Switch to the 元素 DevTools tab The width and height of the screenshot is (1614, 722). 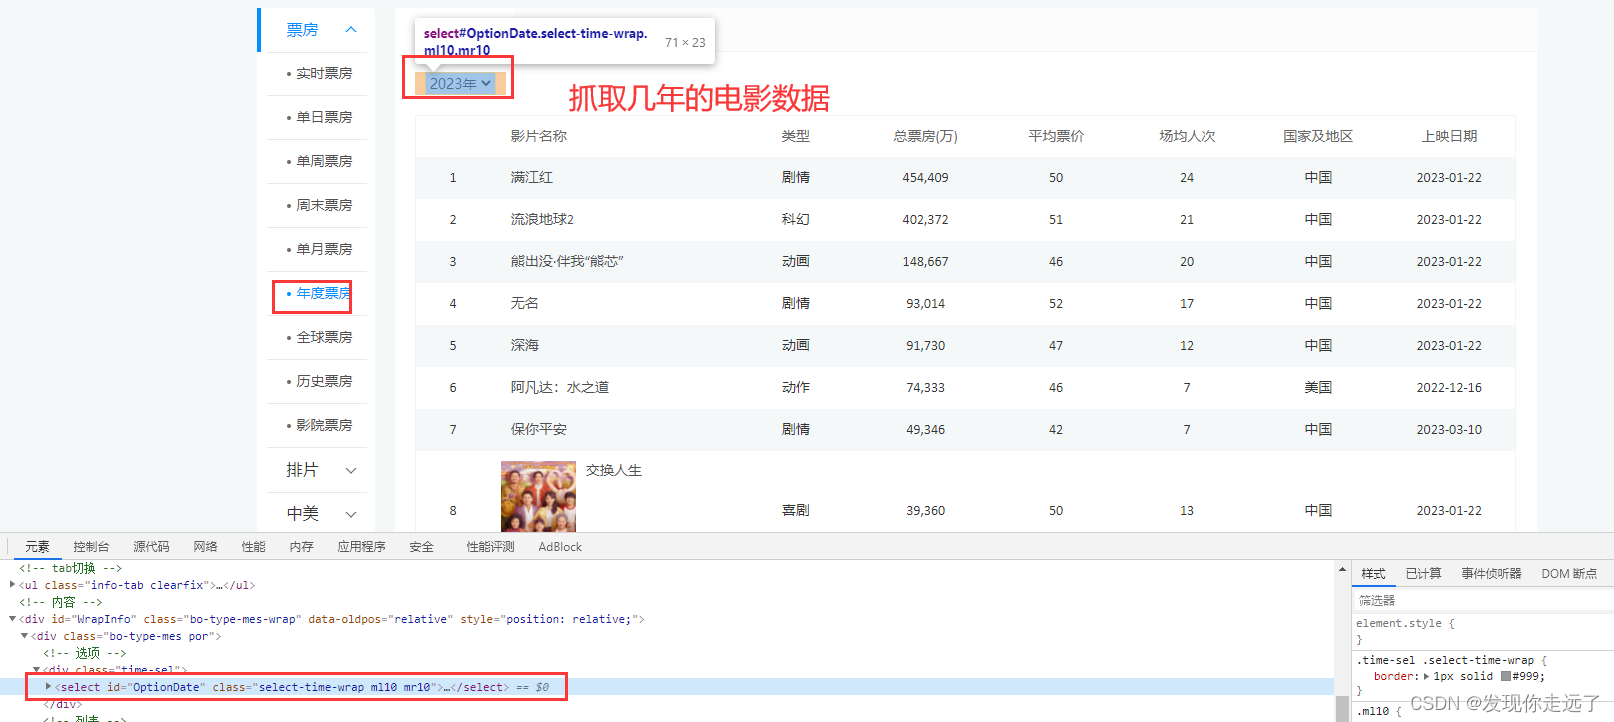point(37,547)
